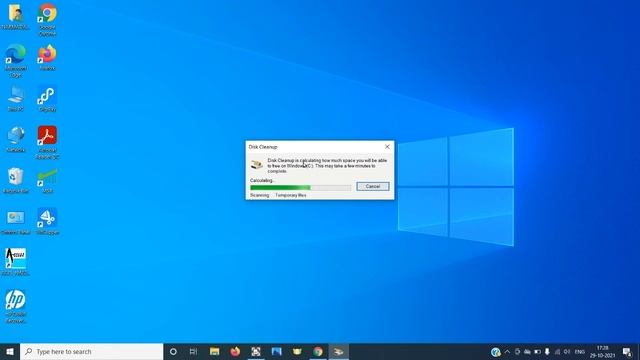Open the volume tray icon
The height and width of the screenshot is (360, 640).
567,351
